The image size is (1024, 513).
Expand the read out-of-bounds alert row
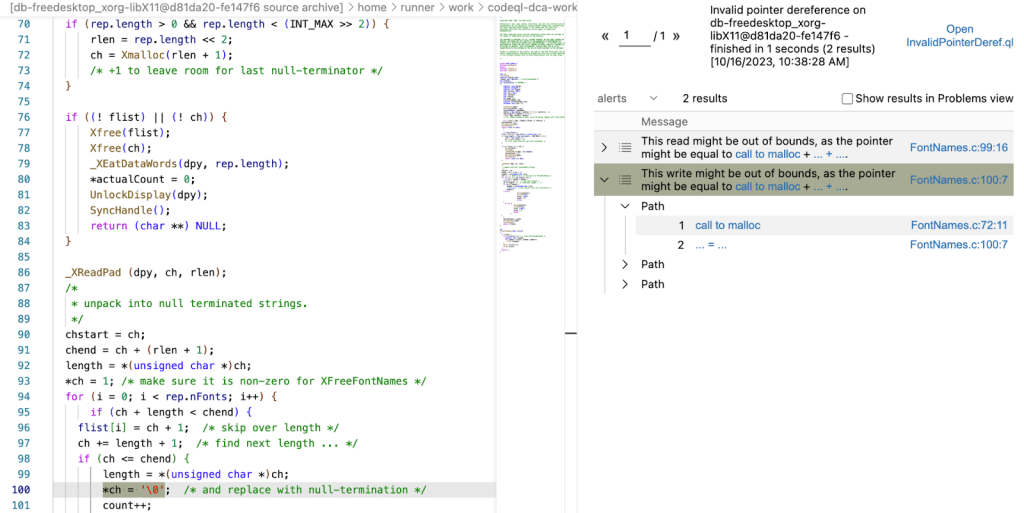tap(604, 148)
